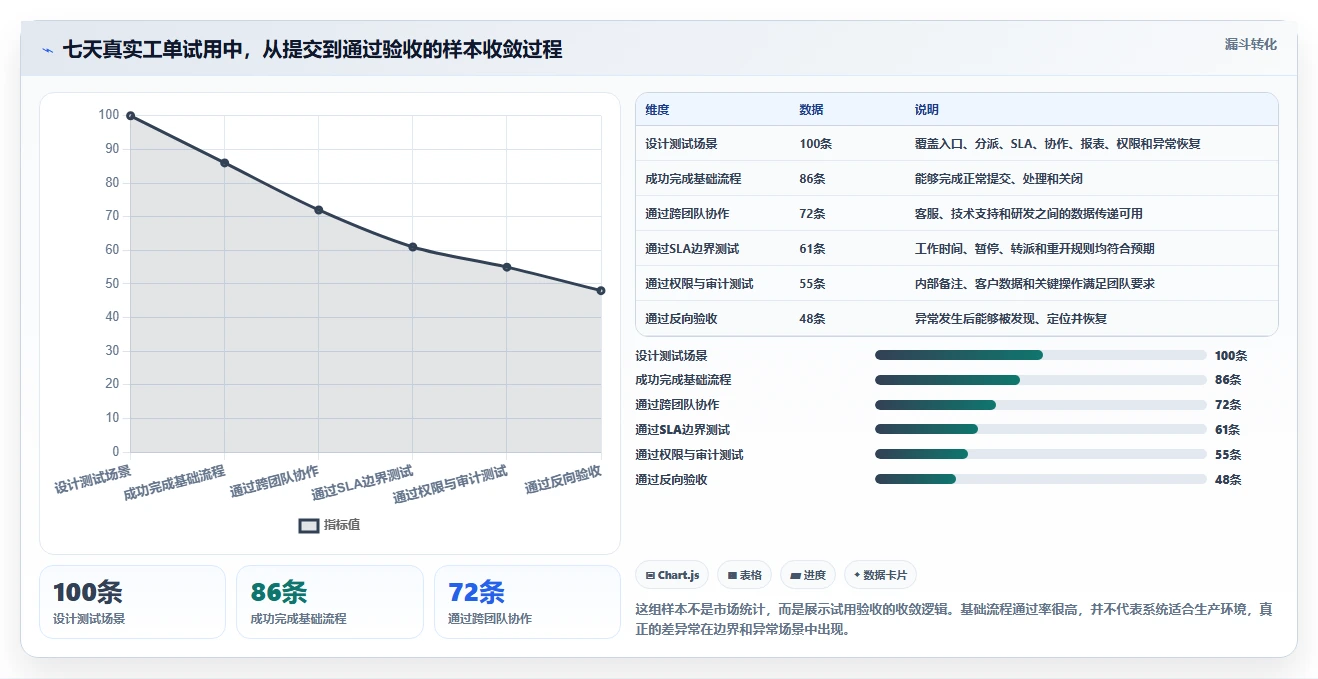The width and height of the screenshot is (1318, 679).
Task: Click the 漏斗转化 label
Action: coord(1250,45)
